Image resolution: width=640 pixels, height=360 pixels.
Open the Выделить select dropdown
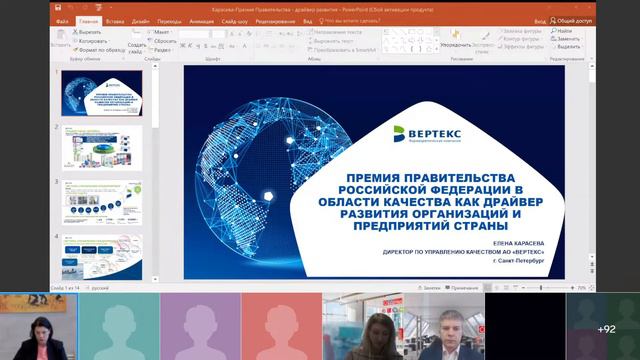coord(566,47)
